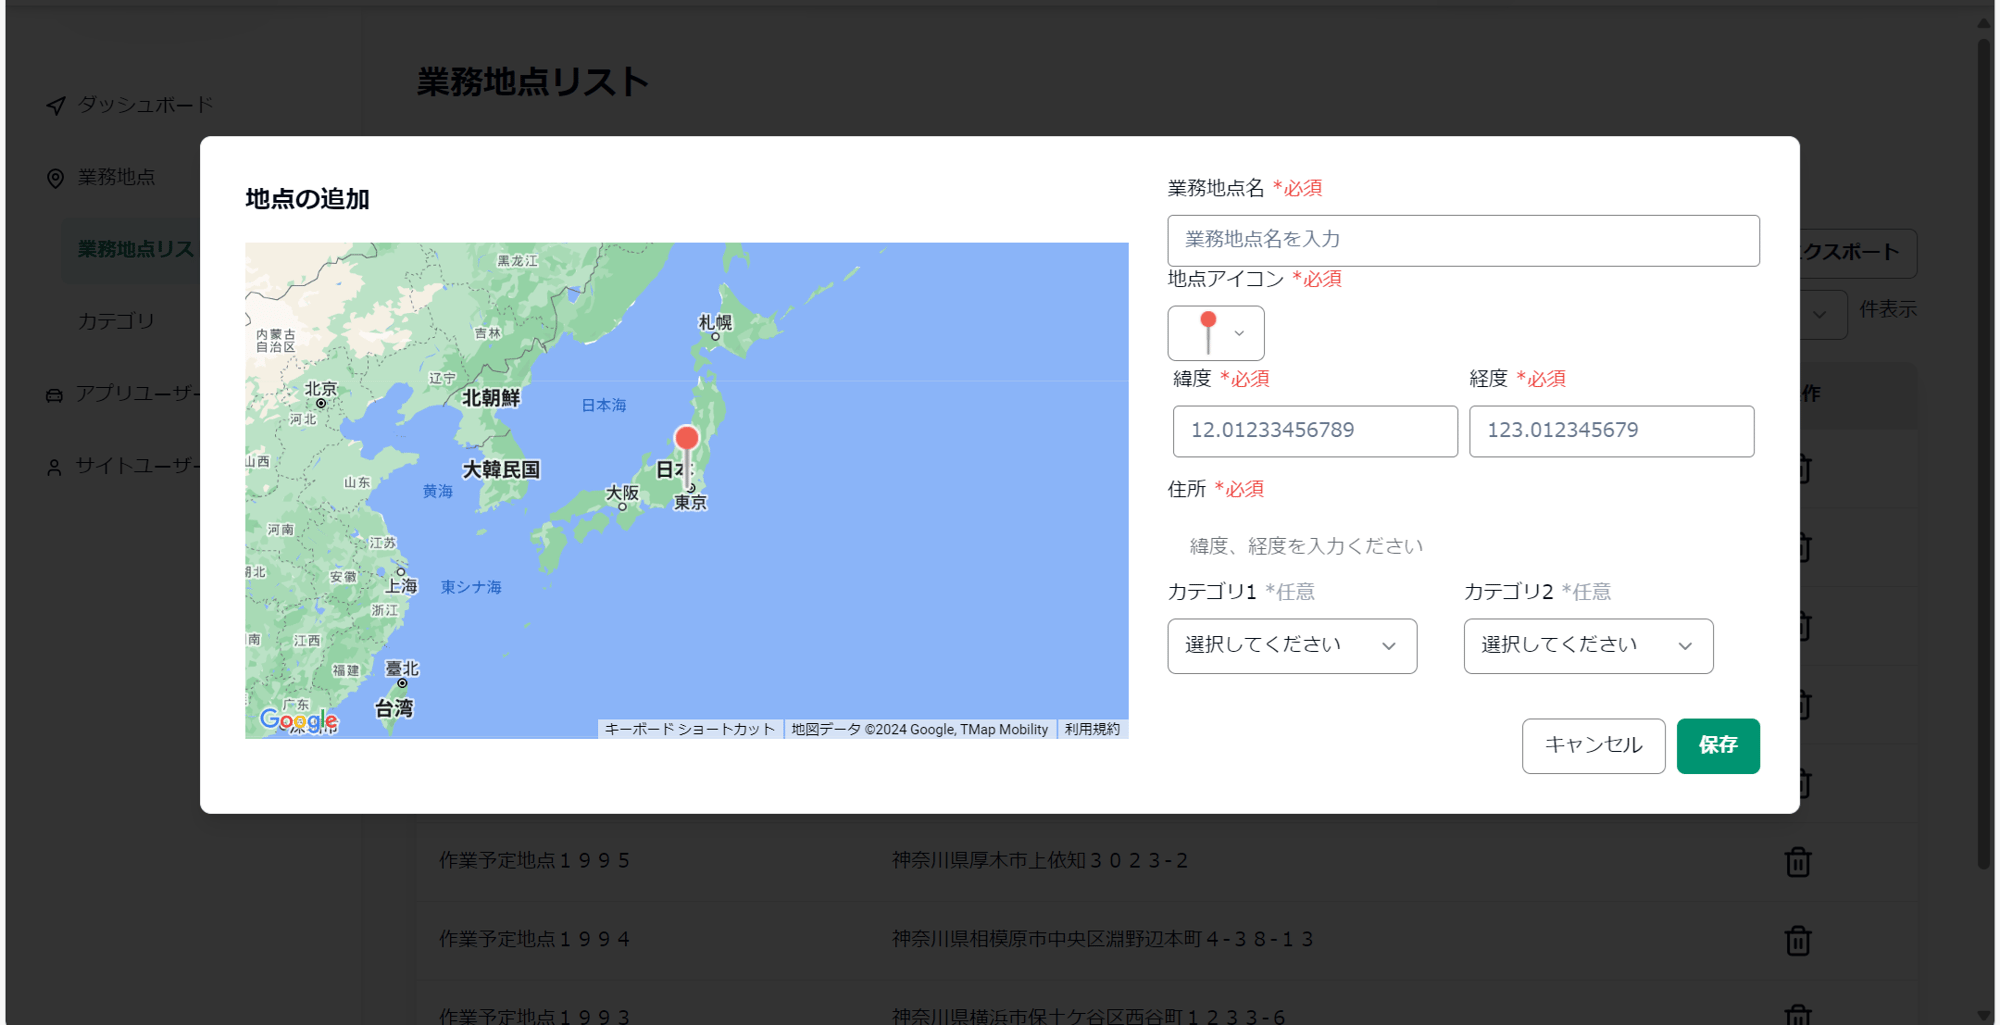Click the 業務地点リスト page heading
The image size is (2000, 1025).
click(533, 81)
